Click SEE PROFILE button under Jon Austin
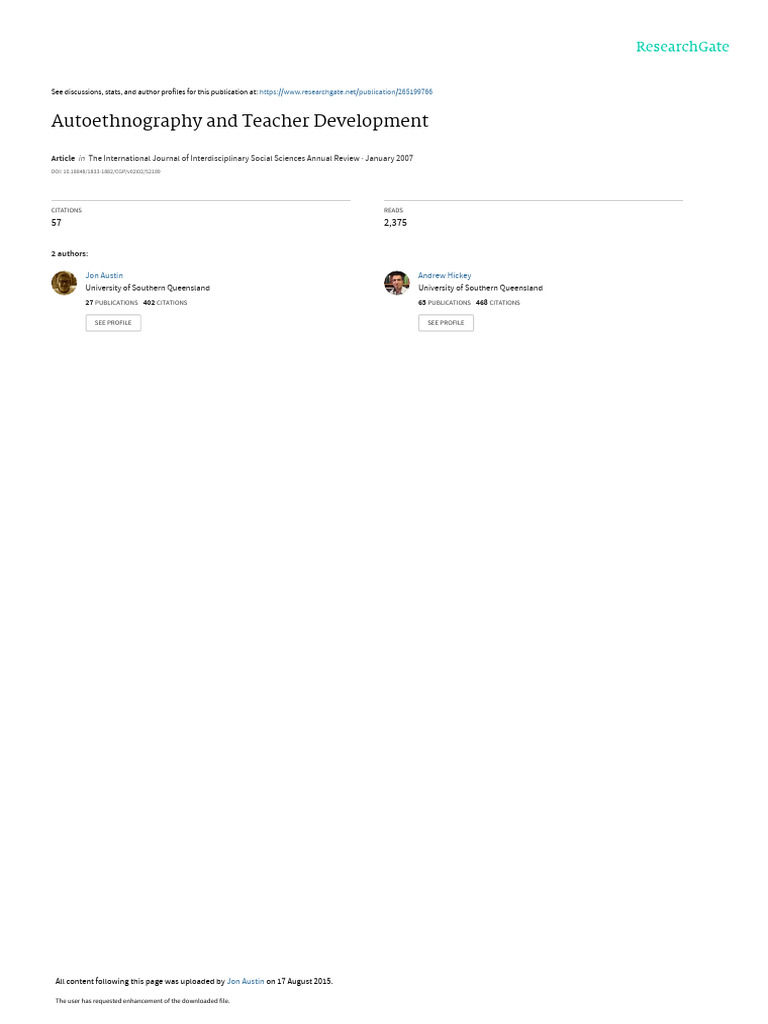 tap(113, 323)
